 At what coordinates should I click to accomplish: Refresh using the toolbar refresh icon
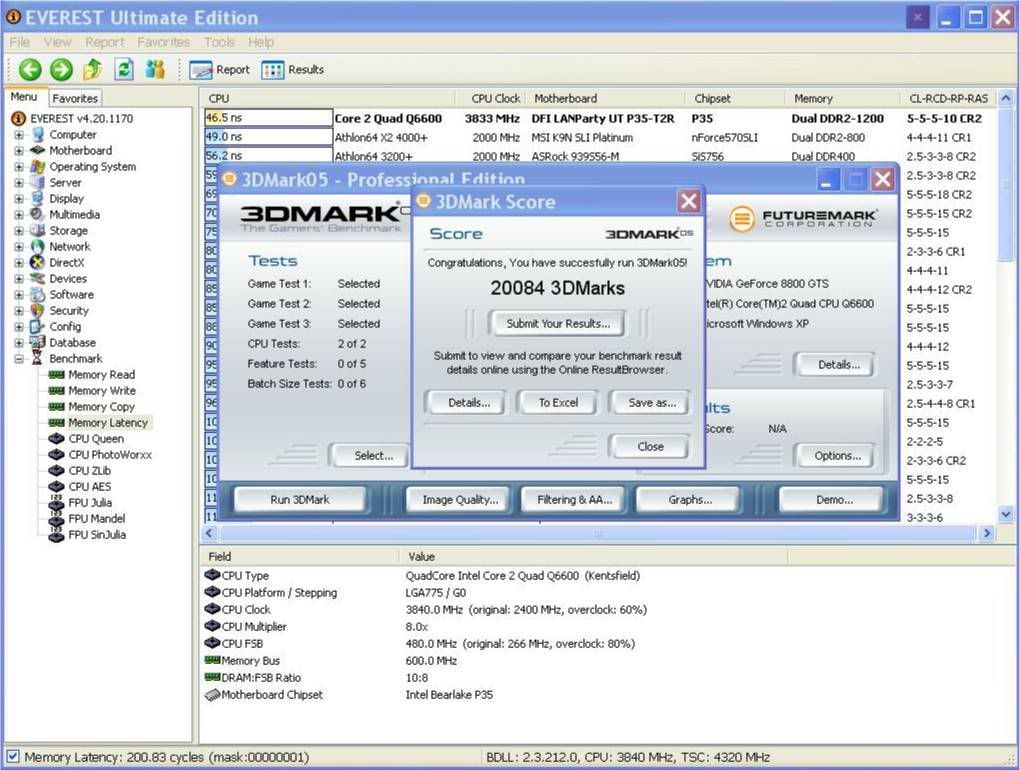tap(123, 69)
